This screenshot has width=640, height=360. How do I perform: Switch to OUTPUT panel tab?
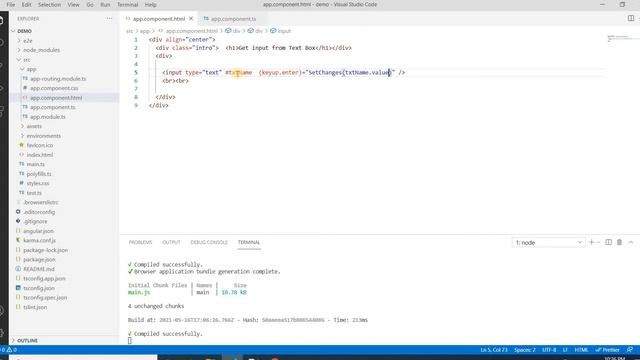pos(171,242)
